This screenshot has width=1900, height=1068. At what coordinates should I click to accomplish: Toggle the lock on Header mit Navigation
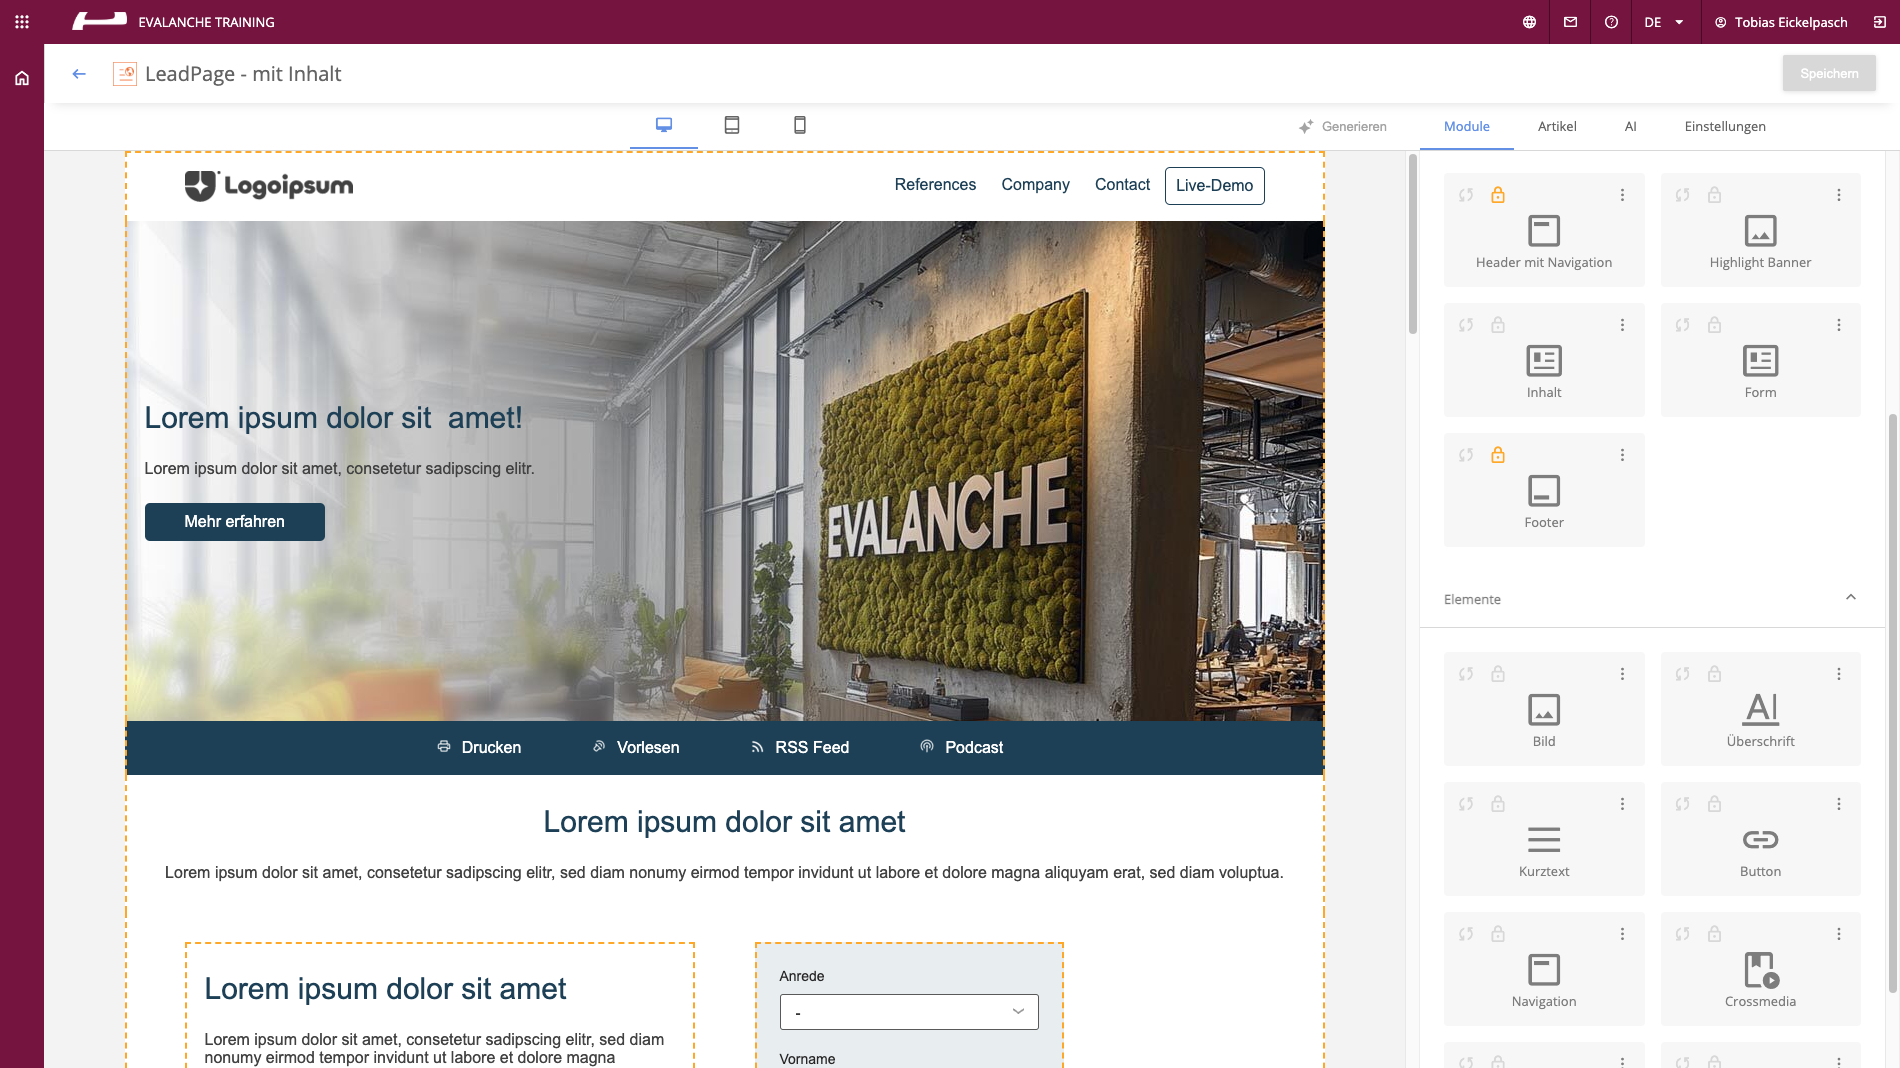pos(1498,195)
